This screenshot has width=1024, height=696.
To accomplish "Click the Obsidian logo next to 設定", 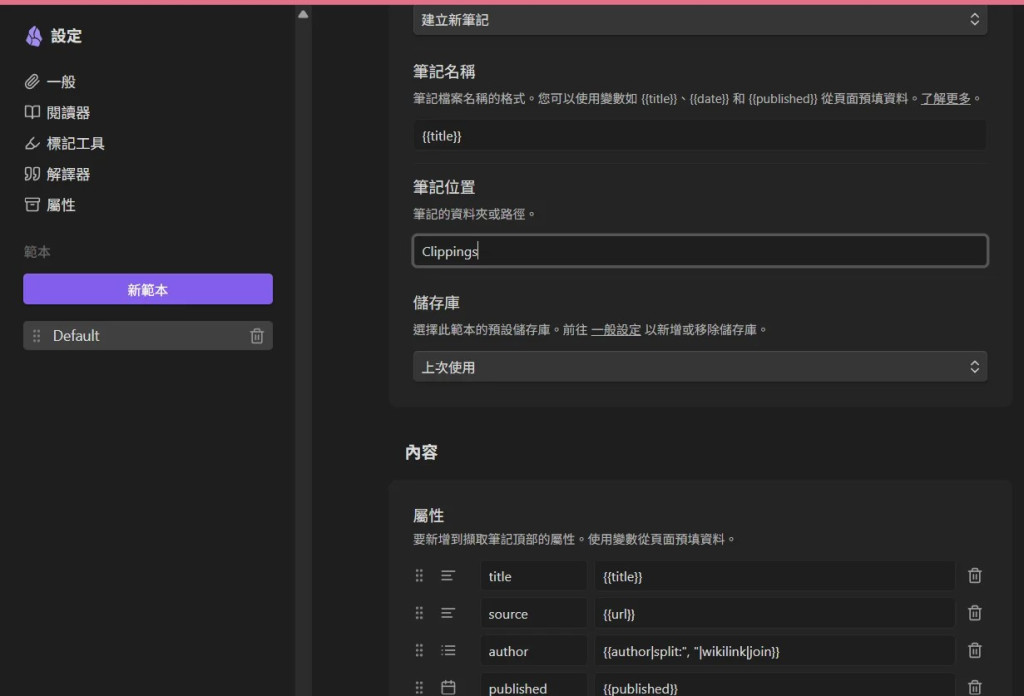I will tap(34, 36).
